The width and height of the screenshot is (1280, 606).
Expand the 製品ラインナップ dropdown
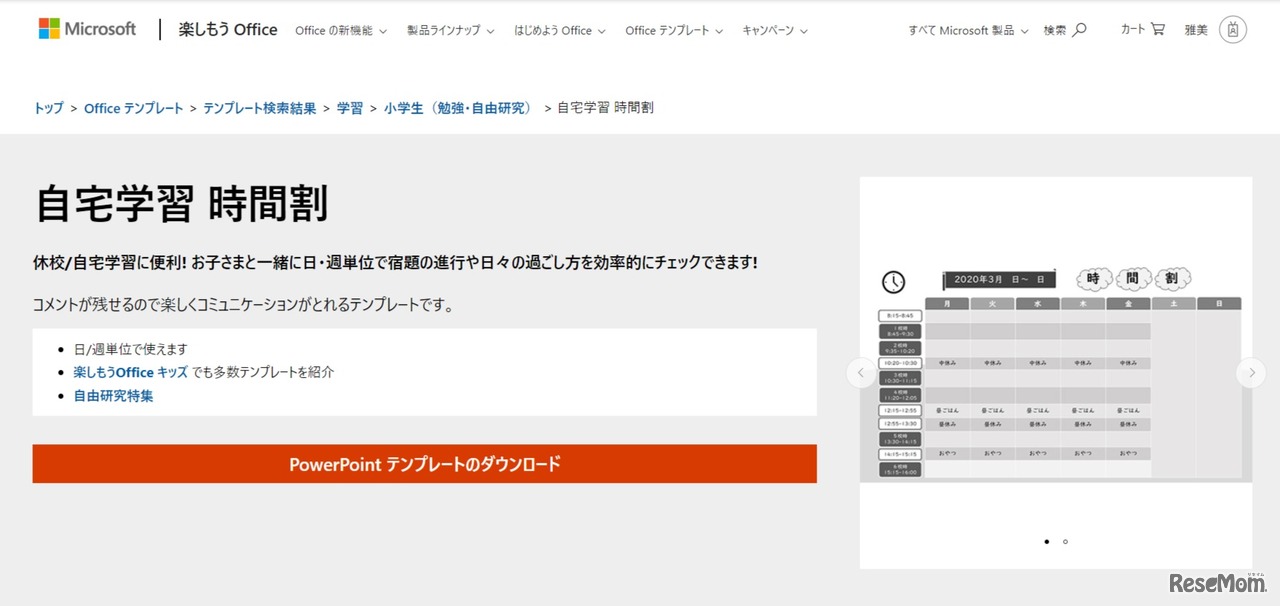pos(451,31)
